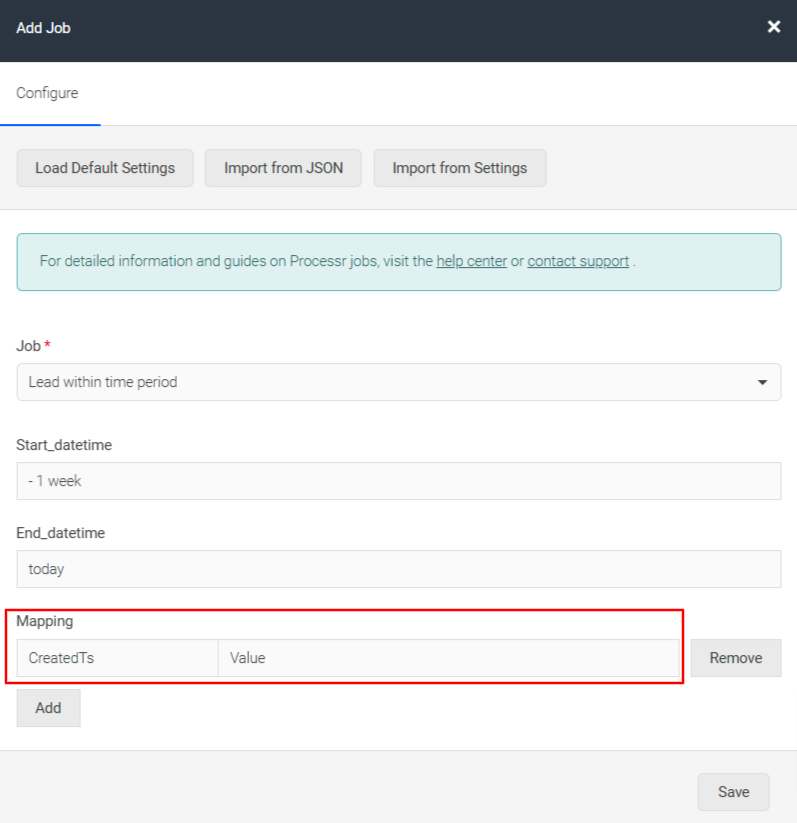Screen dimensions: 797x823
Task: Open the help center link
Action: coord(471,261)
